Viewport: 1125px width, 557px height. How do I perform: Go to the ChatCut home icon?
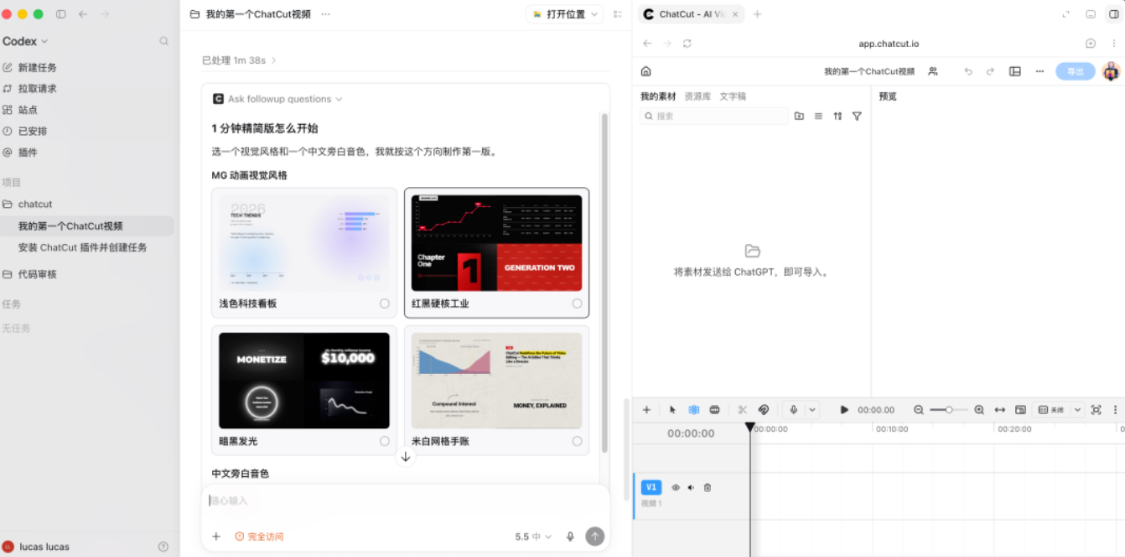(x=646, y=71)
